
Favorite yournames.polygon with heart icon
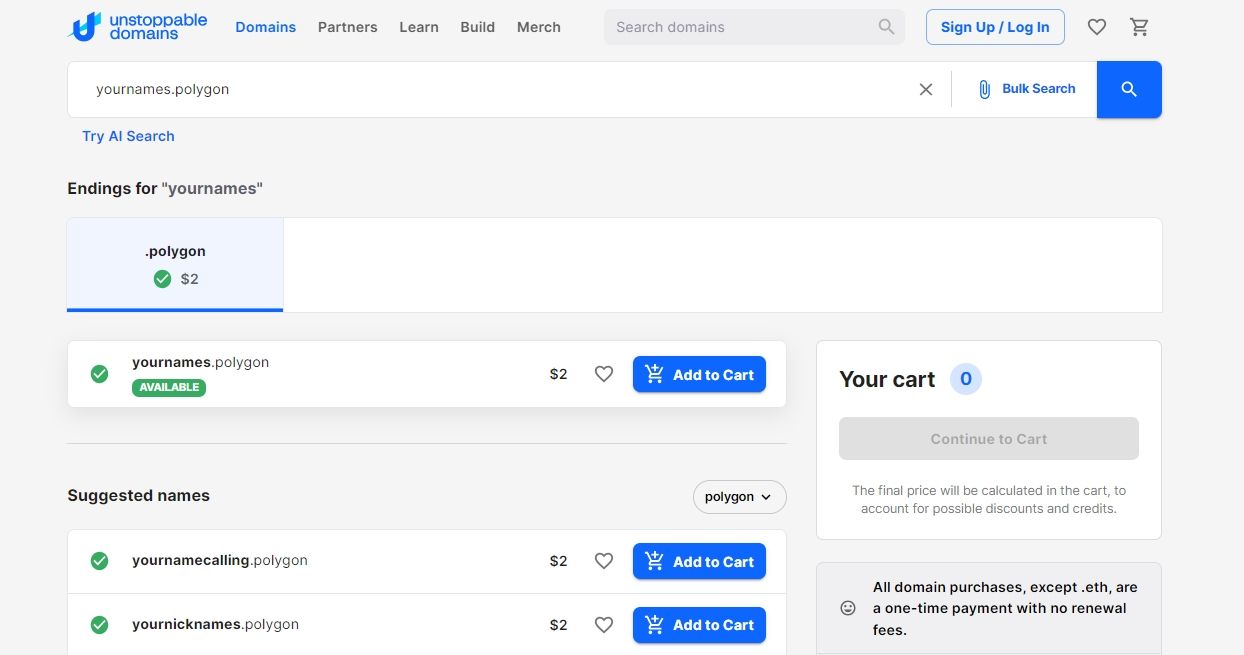point(604,374)
